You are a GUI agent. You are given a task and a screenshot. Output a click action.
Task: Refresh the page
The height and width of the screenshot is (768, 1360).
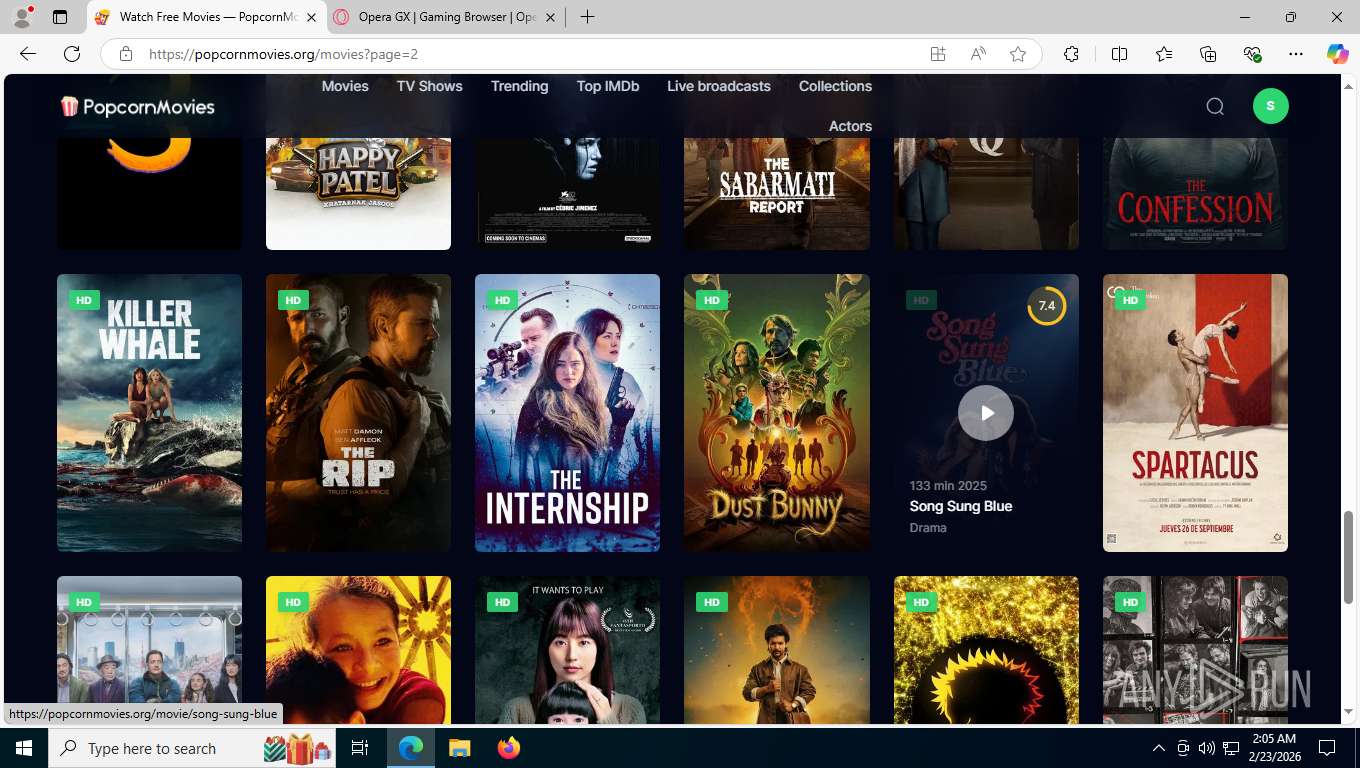[72, 54]
